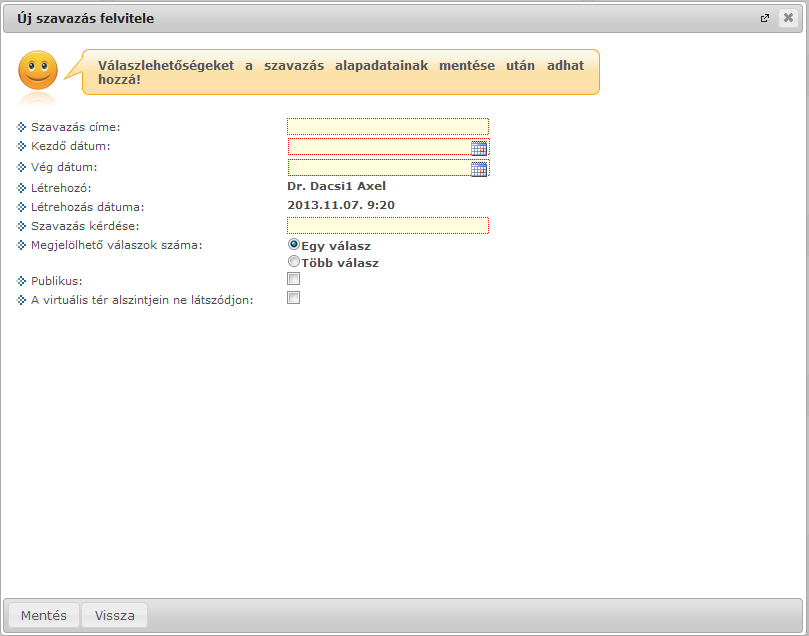
Task: Select the Több válasz radio button
Action: point(294,261)
